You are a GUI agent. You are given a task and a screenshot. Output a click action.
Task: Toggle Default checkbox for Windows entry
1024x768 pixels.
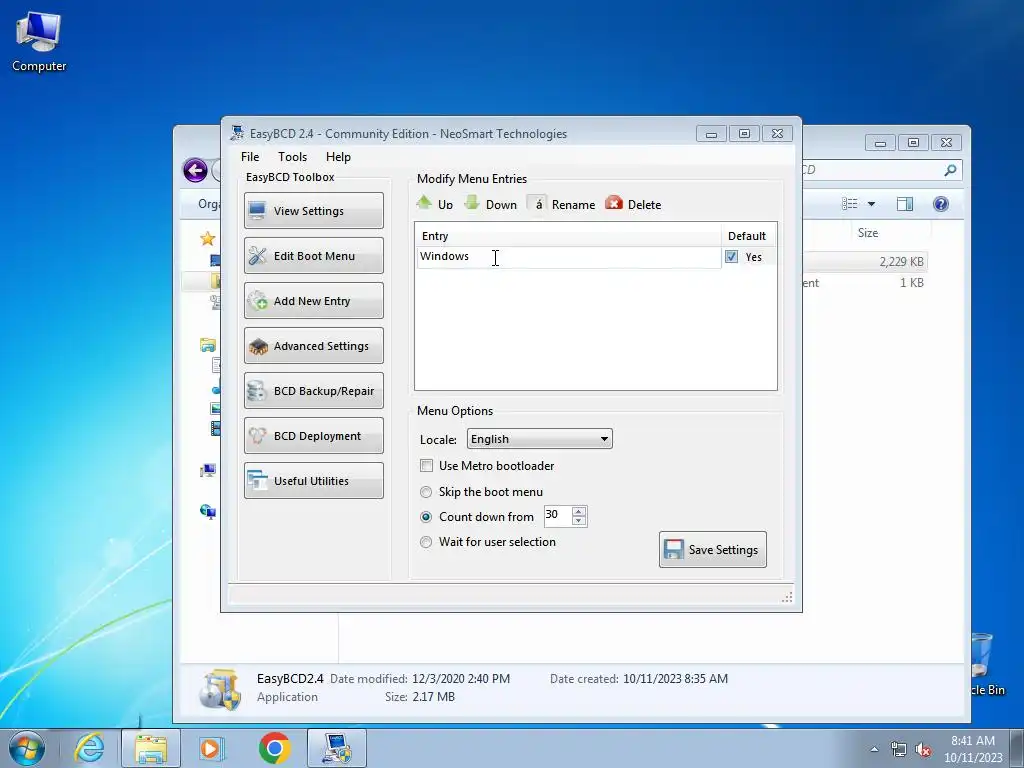[731, 257]
